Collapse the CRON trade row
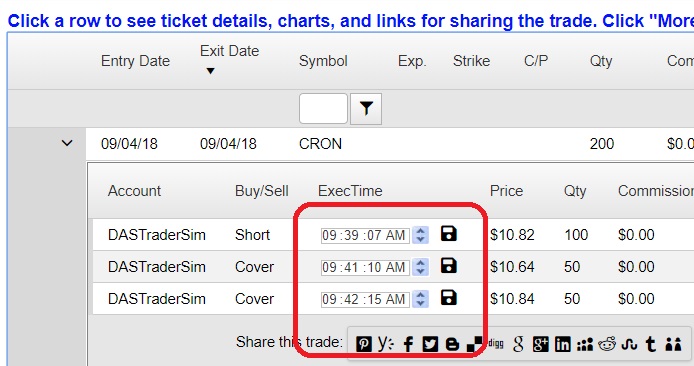This screenshot has height=366, width=694. (x=67, y=143)
